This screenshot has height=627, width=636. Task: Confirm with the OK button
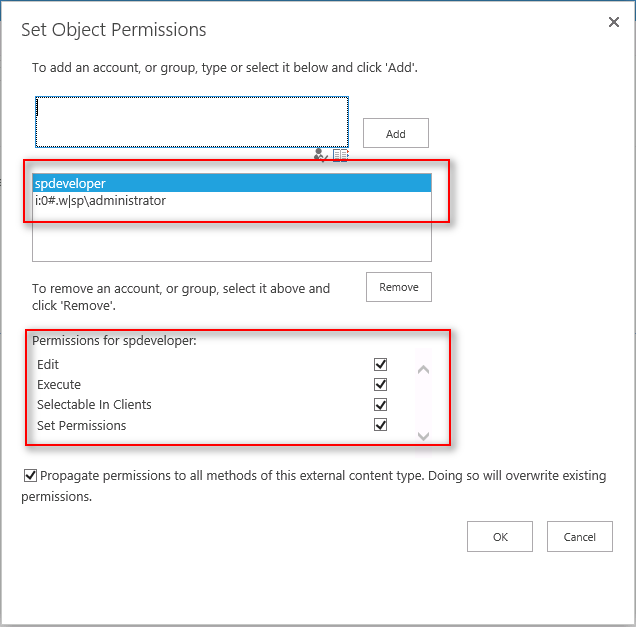pyautogui.click(x=500, y=537)
